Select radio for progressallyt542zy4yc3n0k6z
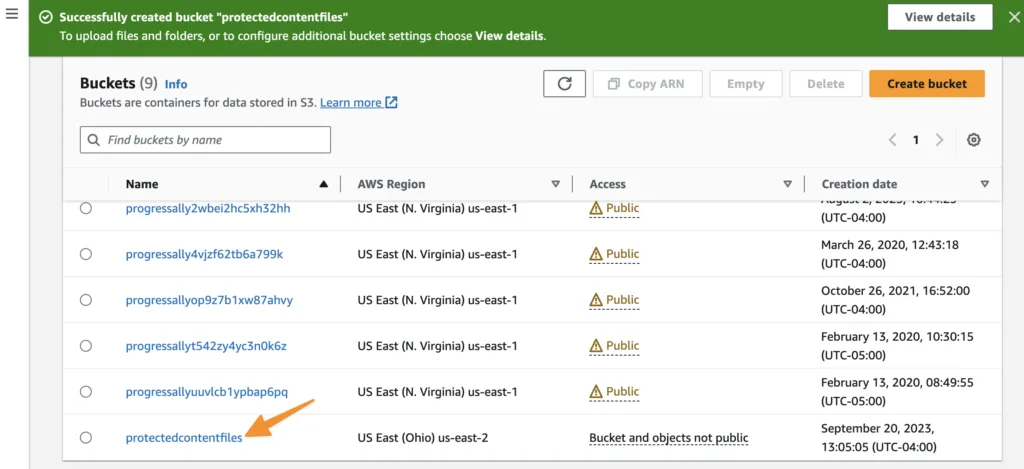1024x469 pixels. click(x=86, y=346)
